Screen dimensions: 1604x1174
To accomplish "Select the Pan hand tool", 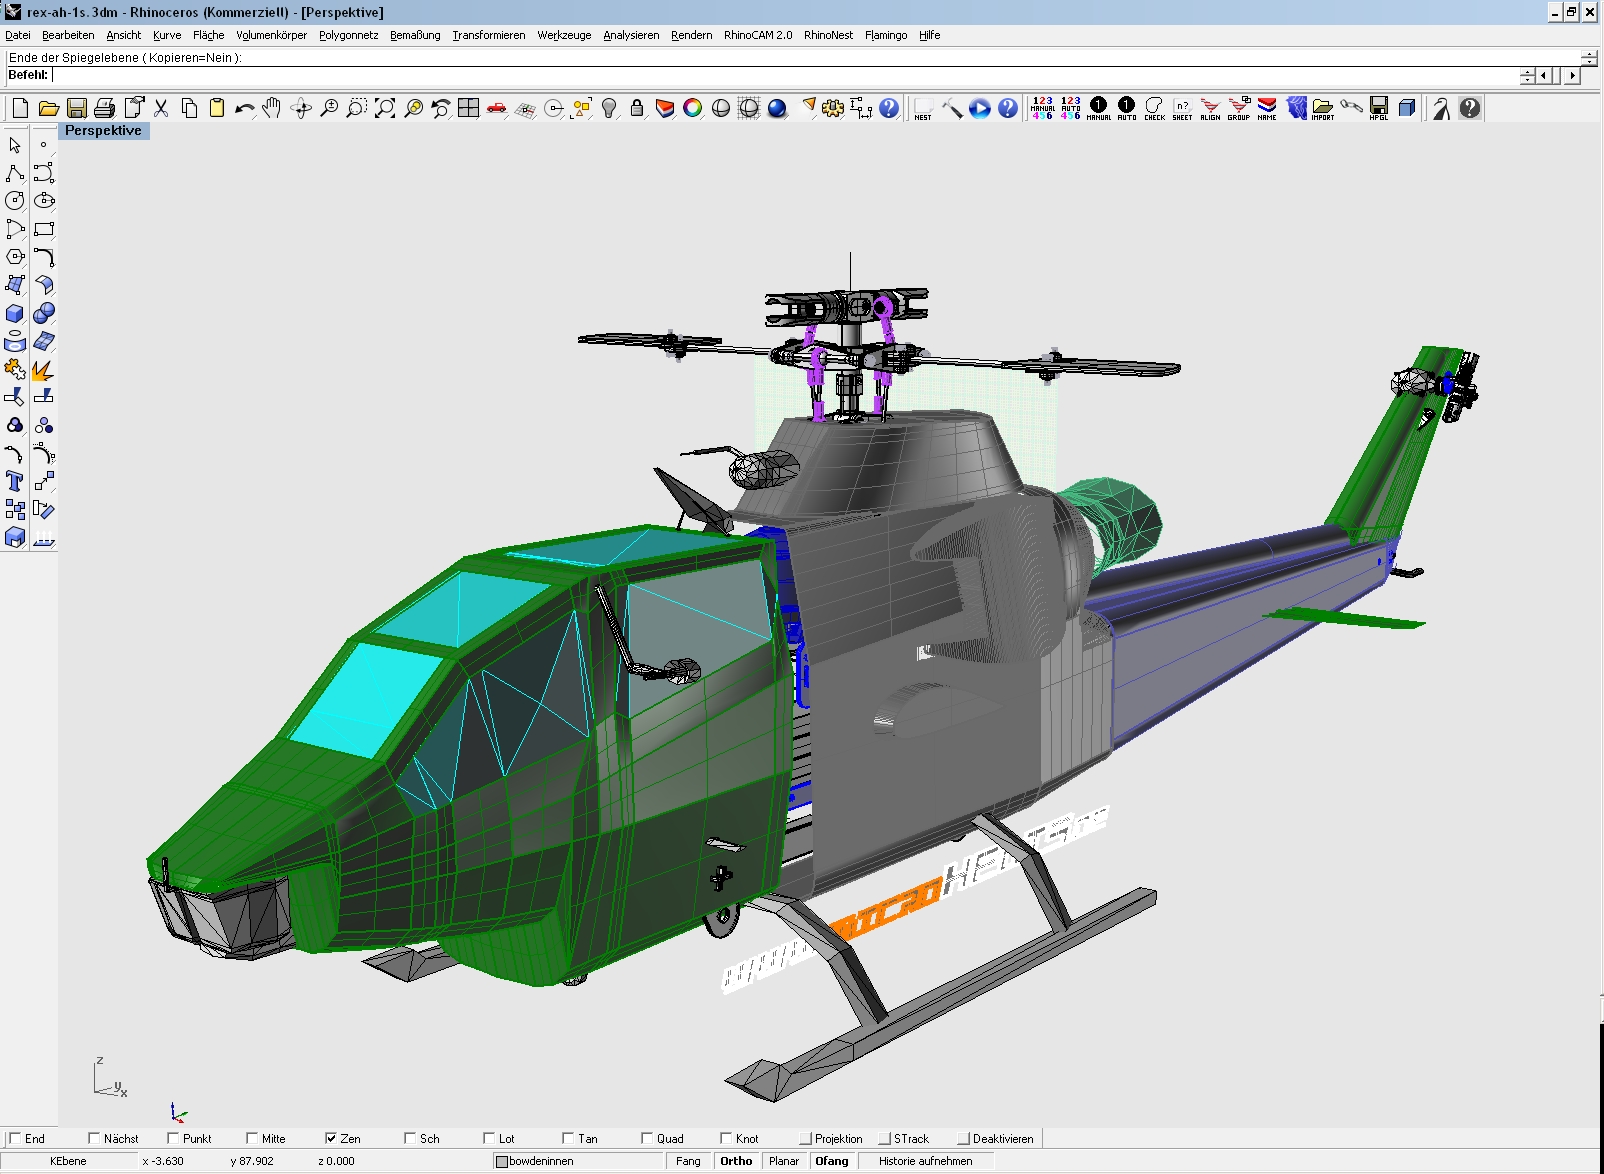I will point(272,108).
